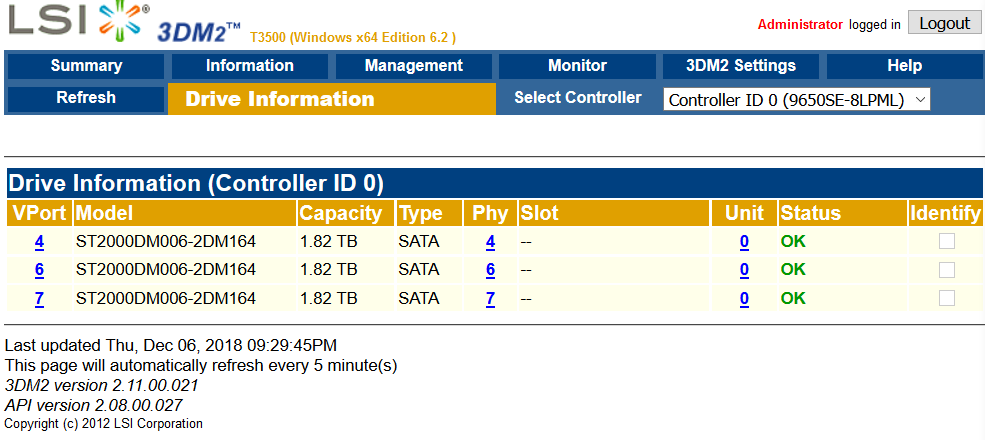Check Identify box for VPort 6 drive
This screenshot has height=440, width=985.
(947, 270)
